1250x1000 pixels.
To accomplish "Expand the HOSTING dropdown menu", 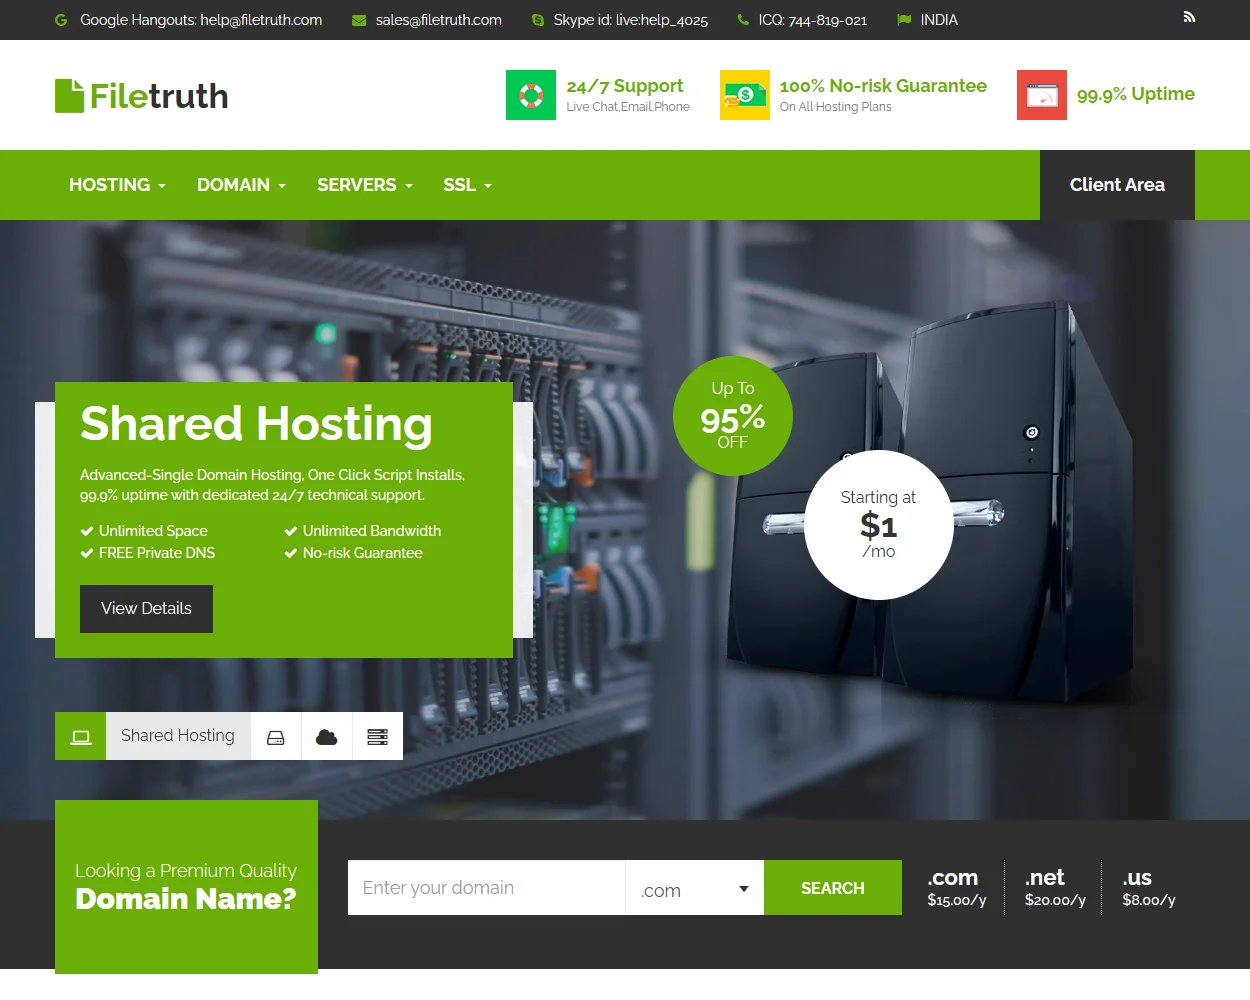I will [x=117, y=185].
